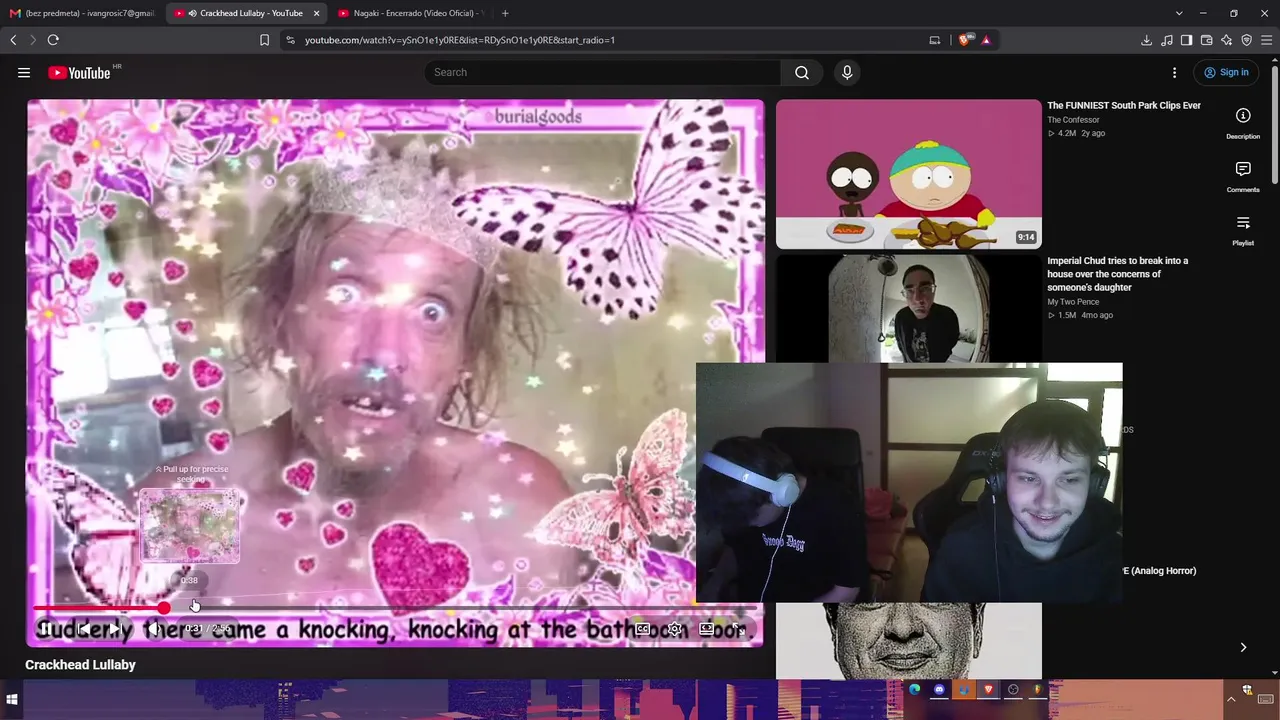The image size is (1280, 720).
Task: Open Brave main menu
Action: point(1266,40)
